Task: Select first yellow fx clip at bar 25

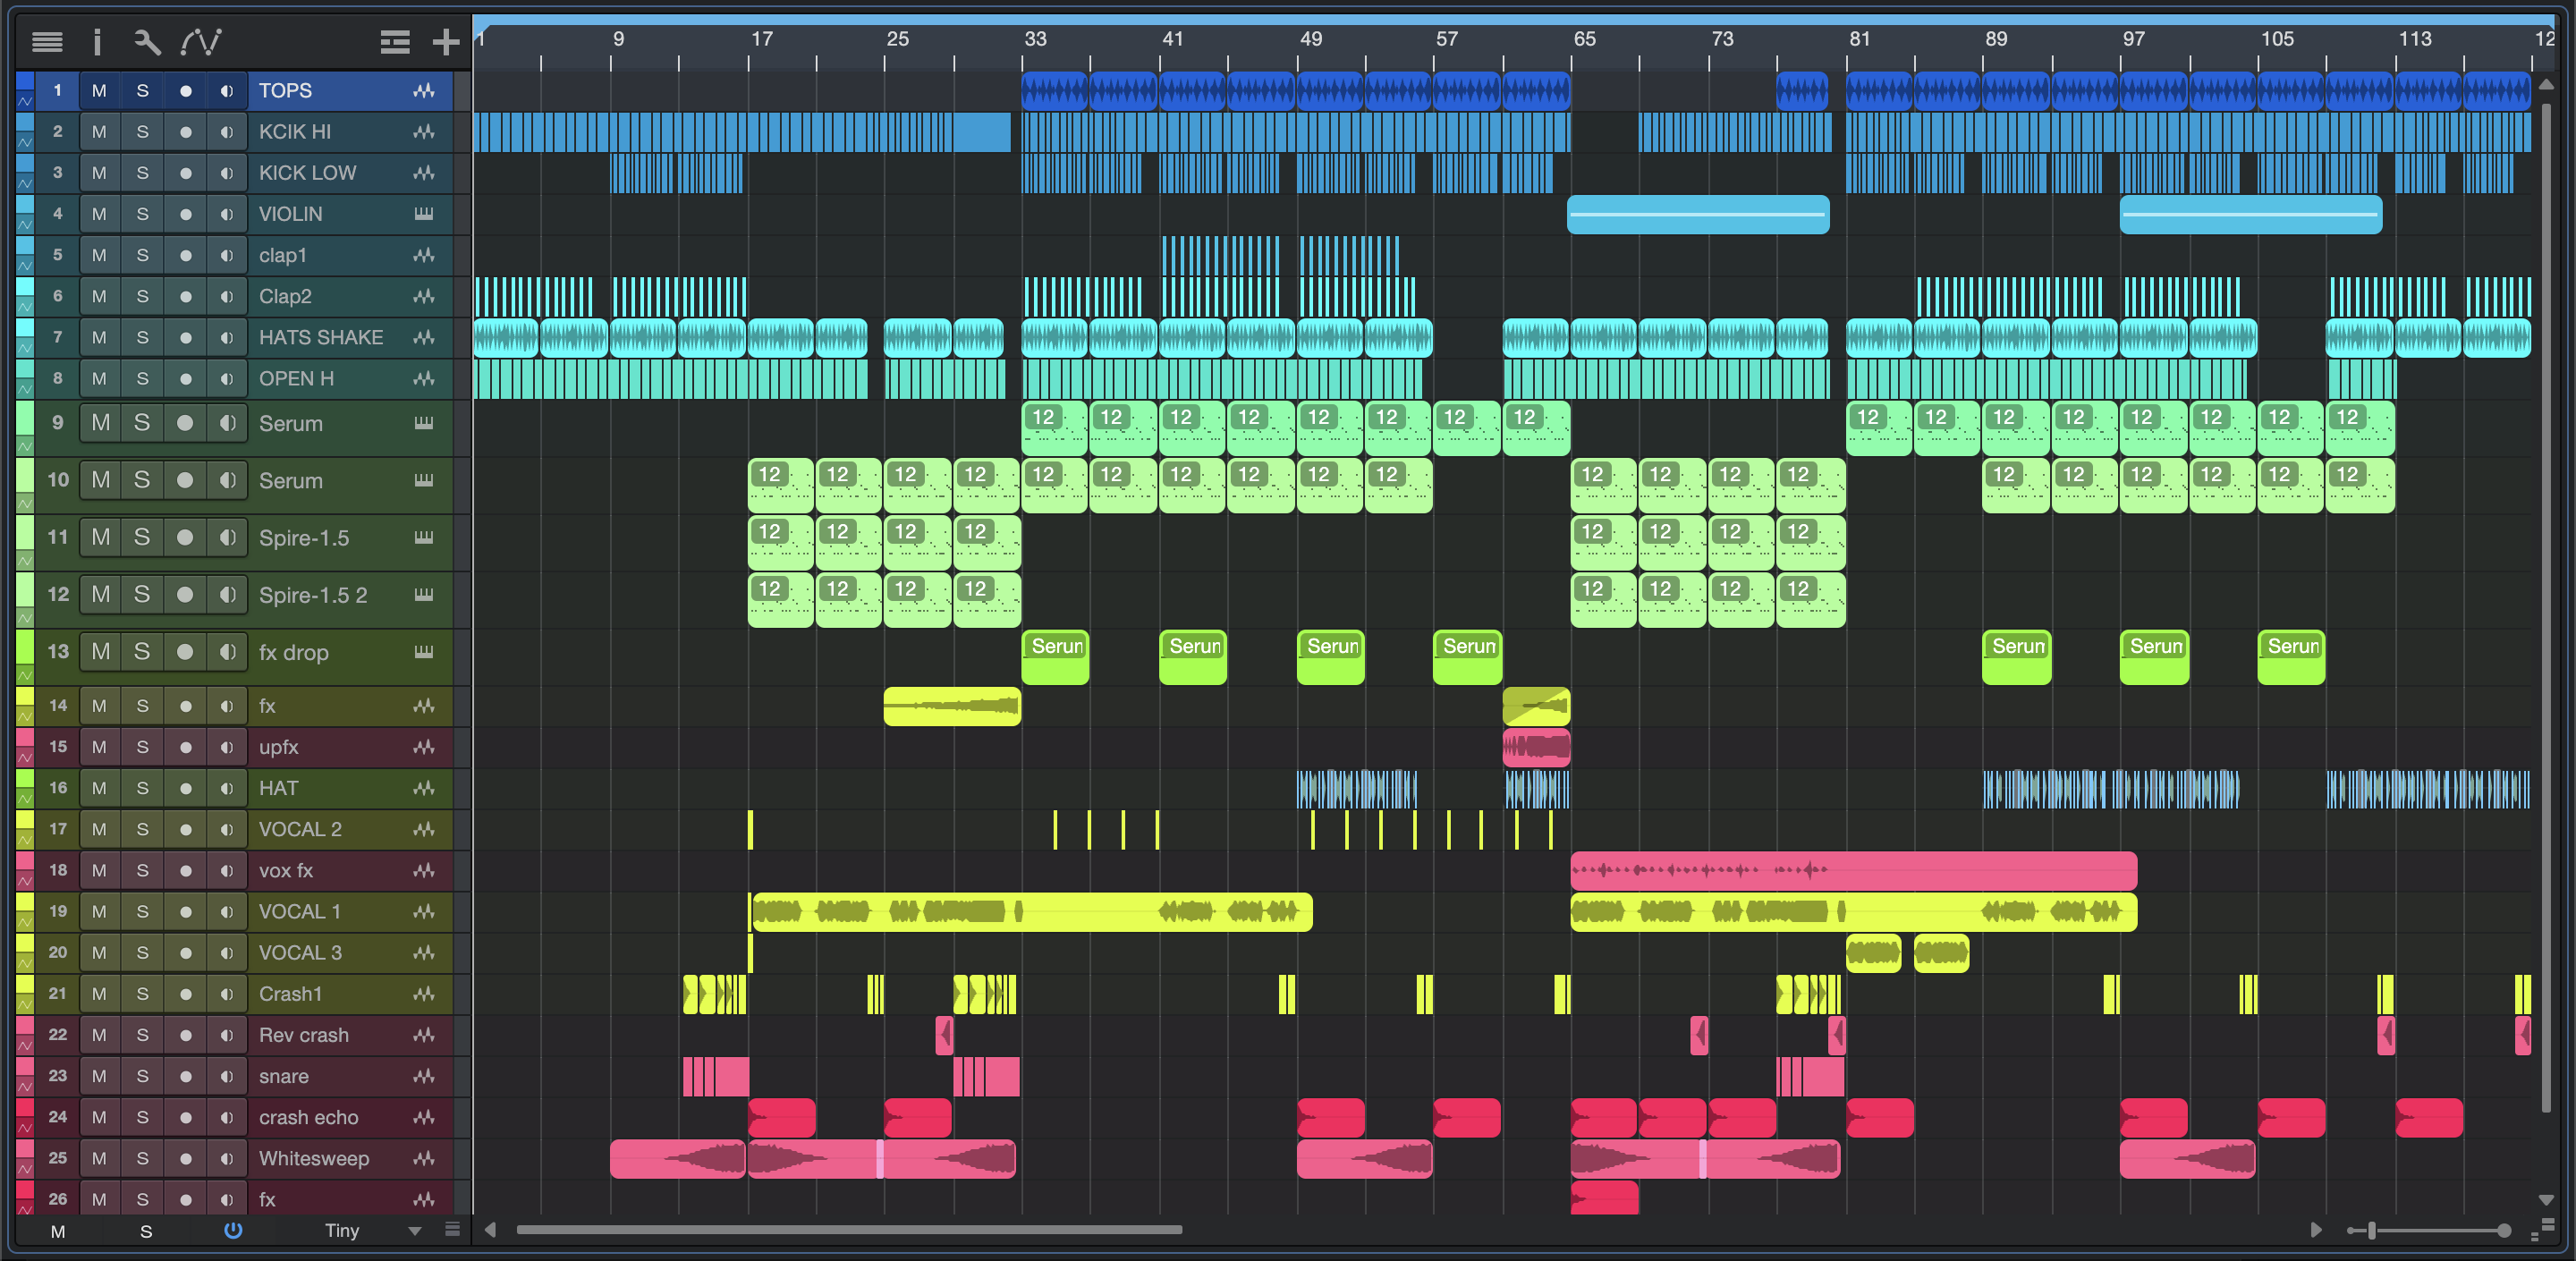Action: [x=952, y=706]
